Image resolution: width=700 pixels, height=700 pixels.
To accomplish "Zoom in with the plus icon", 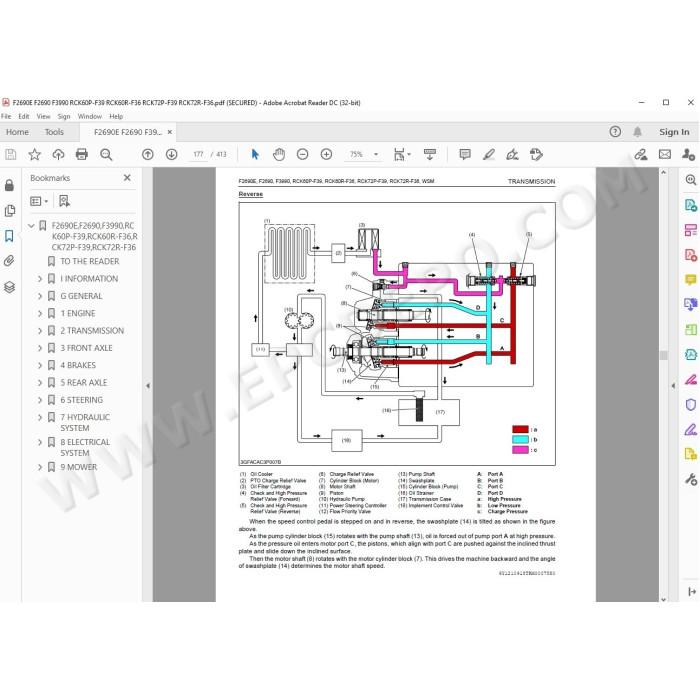I will [x=326, y=154].
